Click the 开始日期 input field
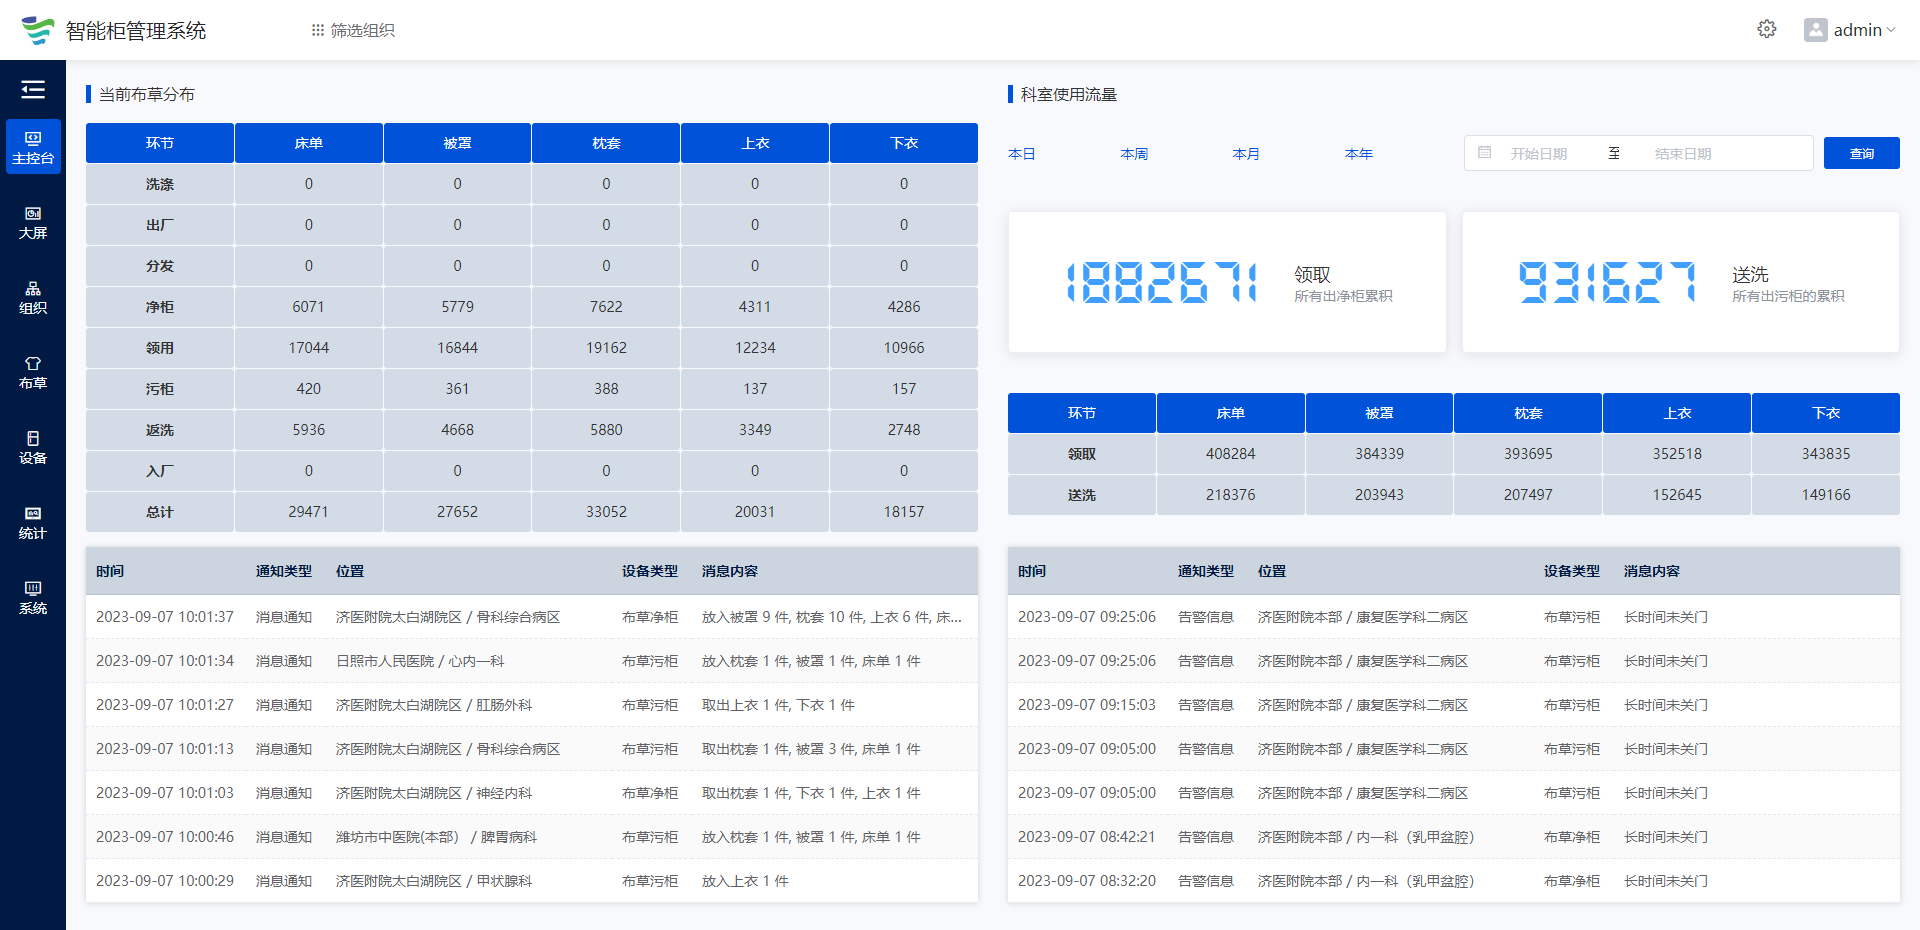Screen dimensions: 1920x930 pyautogui.click(x=1539, y=154)
